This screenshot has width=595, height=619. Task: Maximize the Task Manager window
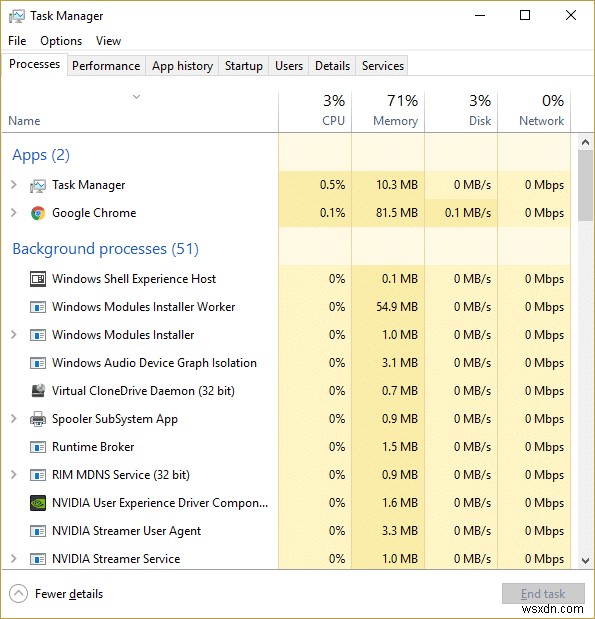coord(525,15)
